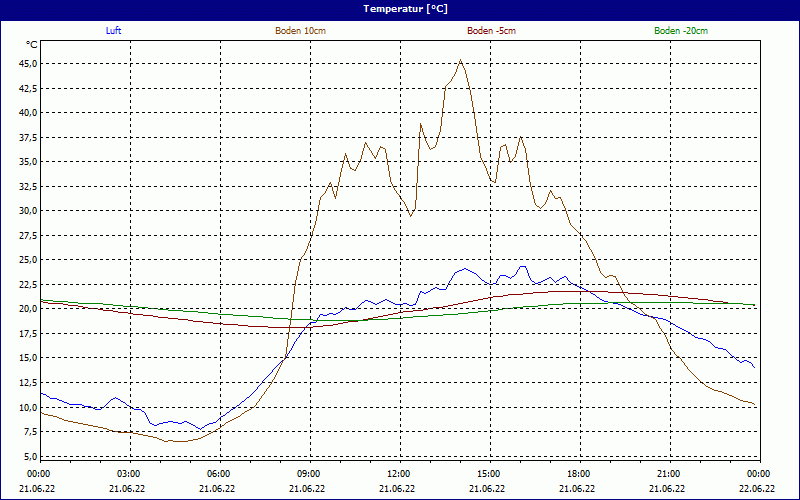Viewport: 800px width, 500px height.
Task: Select the Boden 10cm legend label
Action: click(x=300, y=31)
